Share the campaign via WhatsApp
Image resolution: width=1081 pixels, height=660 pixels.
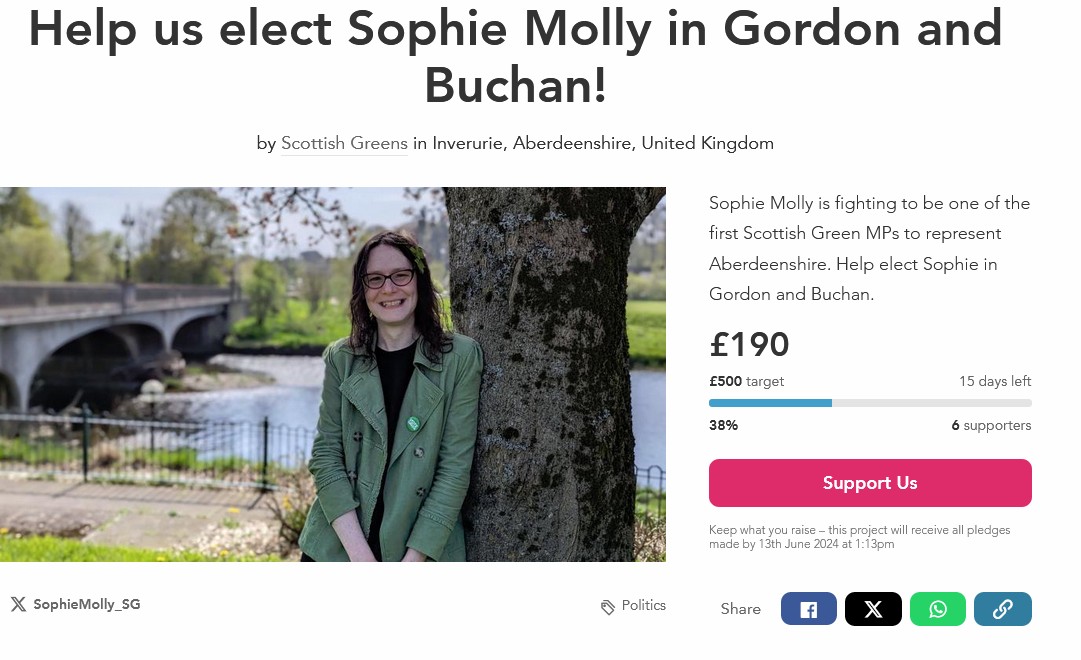pyautogui.click(x=937, y=609)
